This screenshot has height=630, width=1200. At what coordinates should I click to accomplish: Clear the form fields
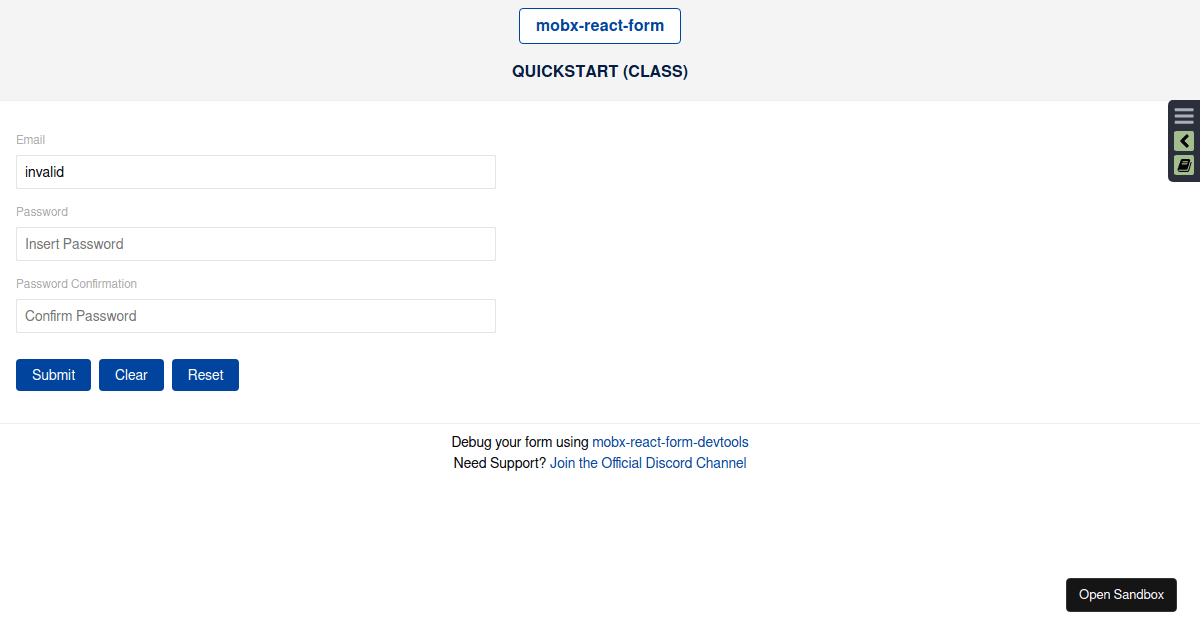(x=131, y=374)
